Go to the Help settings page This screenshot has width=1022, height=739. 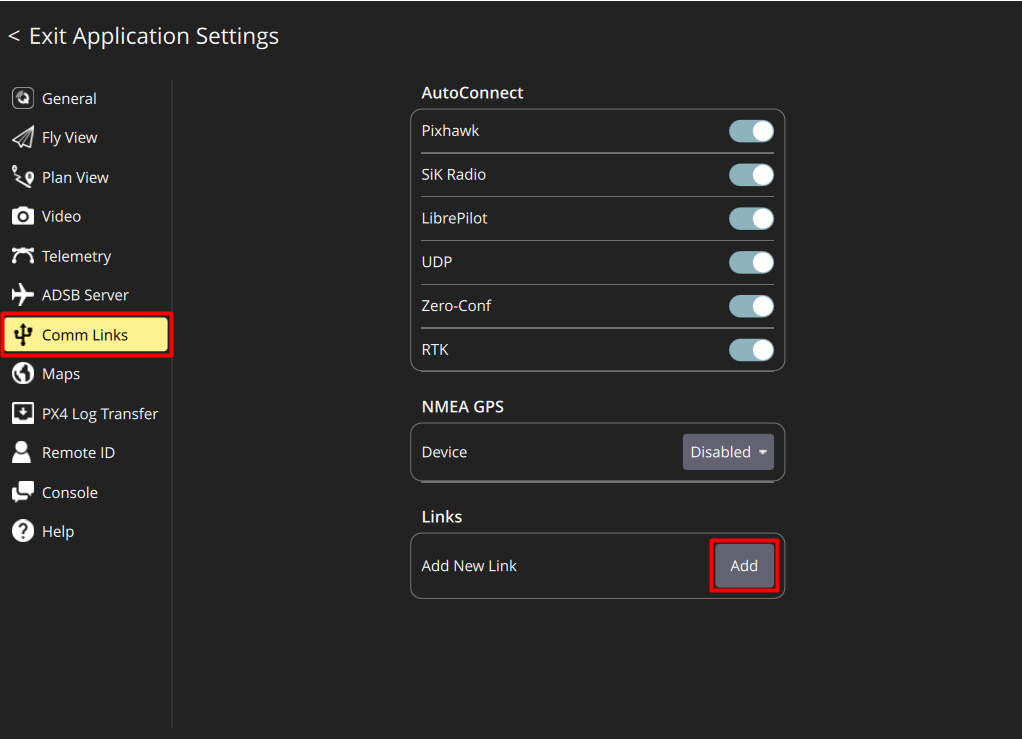point(57,532)
